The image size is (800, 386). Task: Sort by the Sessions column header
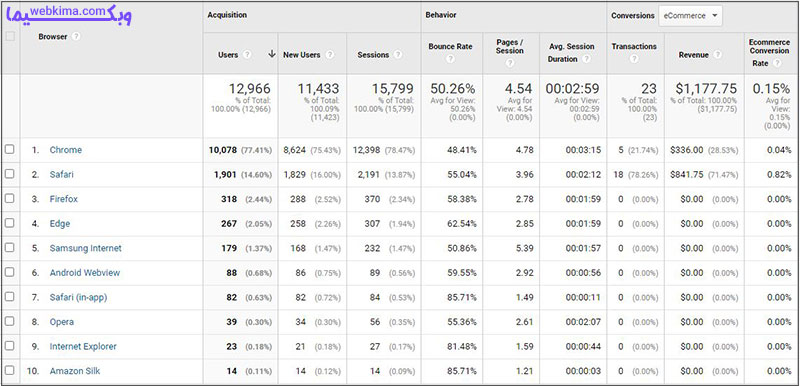[x=373, y=55]
